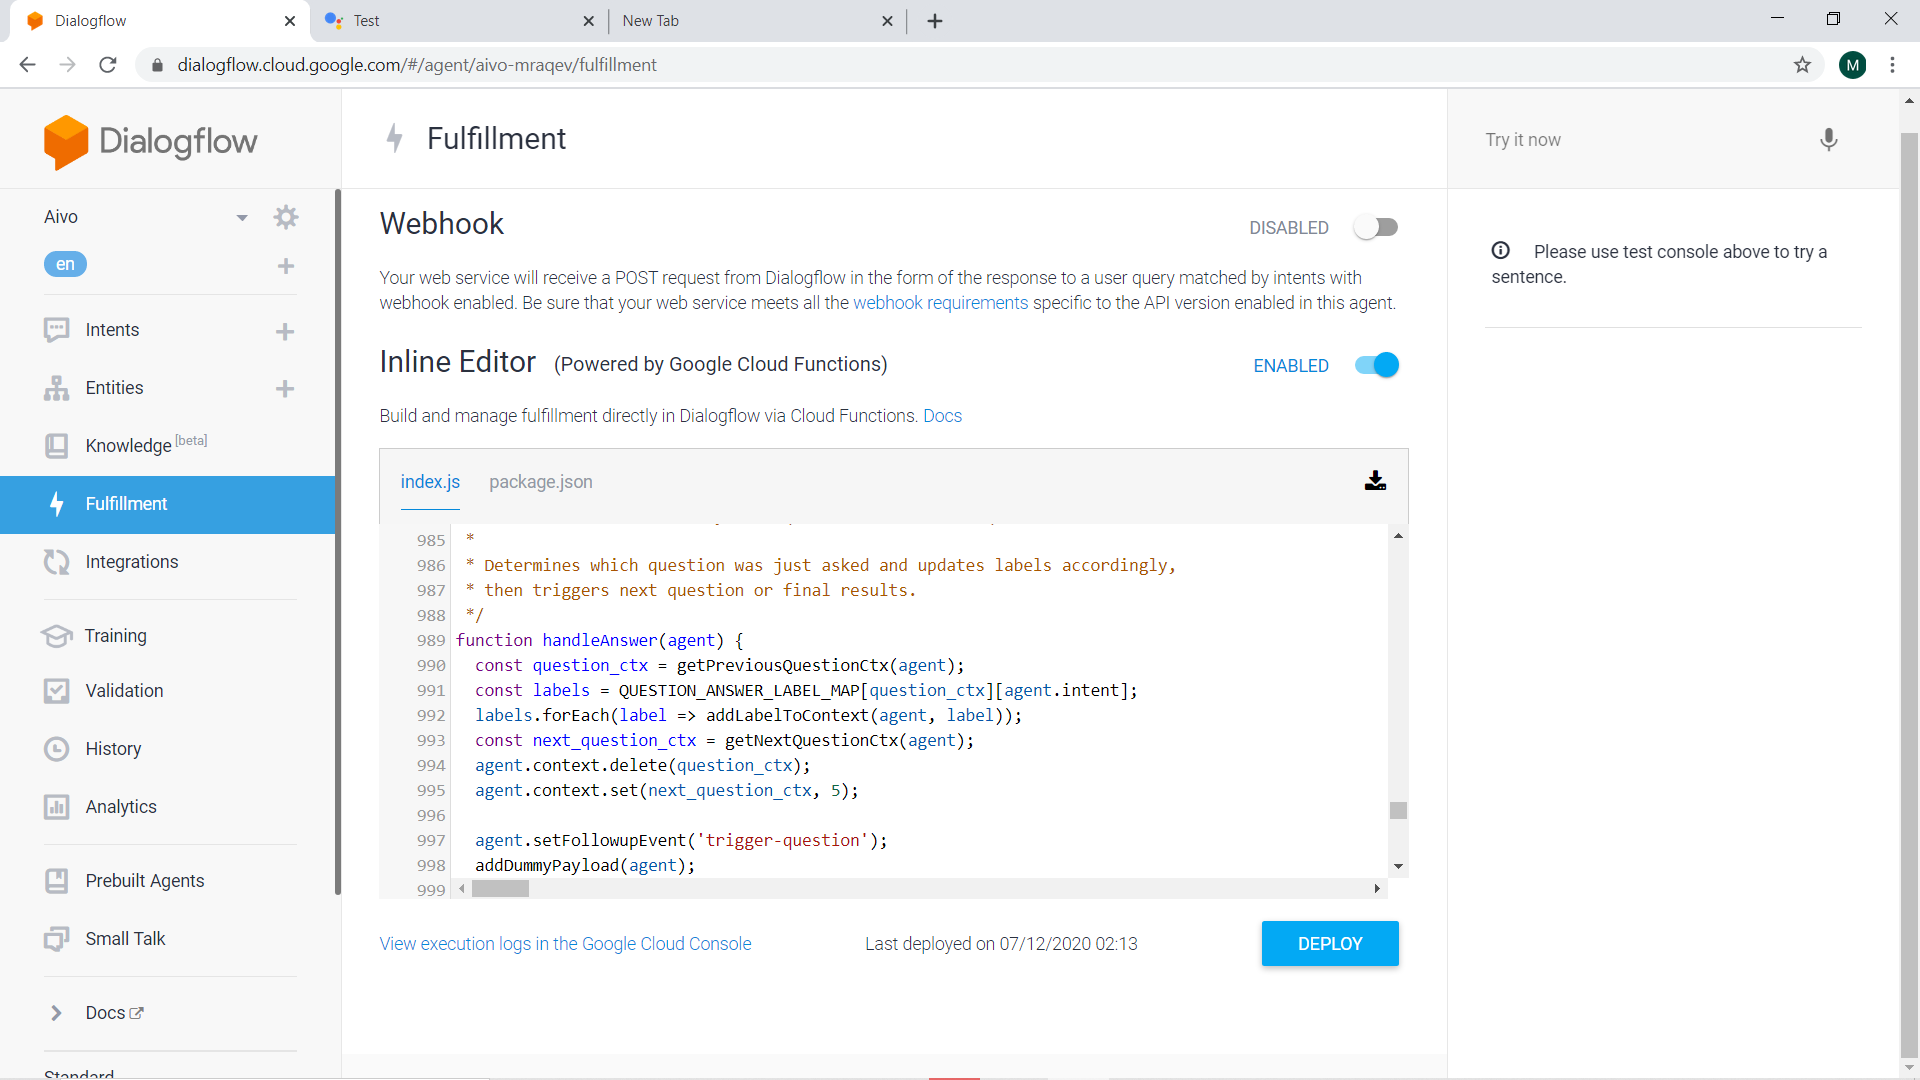Viewport: 1920px width, 1080px height.
Task: Bookmark this page with the star icon
Action: pos(1802,65)
